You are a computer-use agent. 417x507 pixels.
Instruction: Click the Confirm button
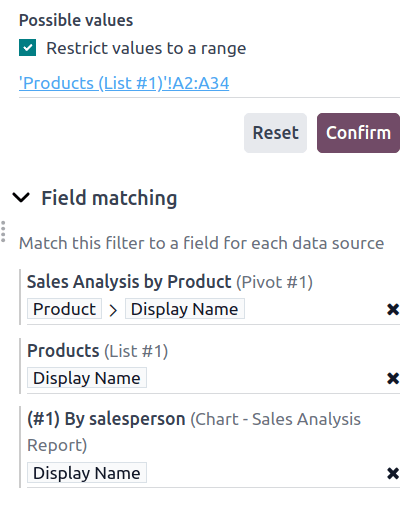pyautogui.click(x=358, y=133)
